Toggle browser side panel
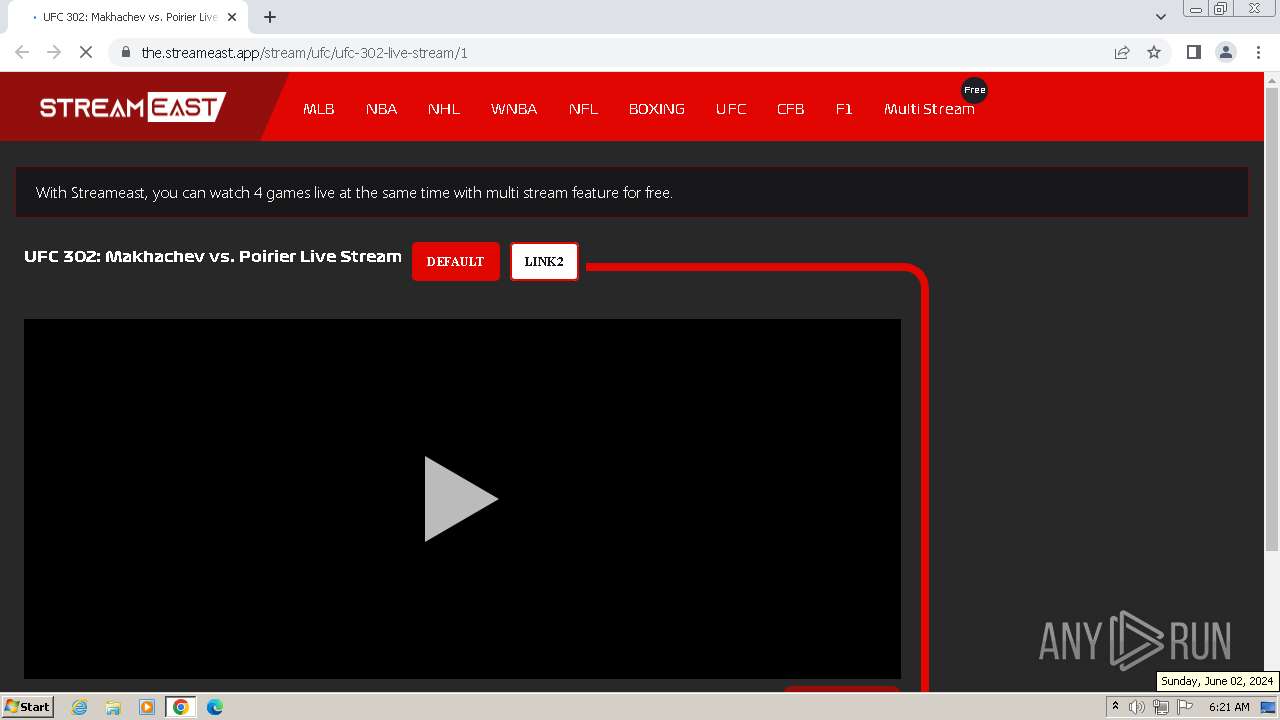 pyautogui.click(x=1193, y=52)
